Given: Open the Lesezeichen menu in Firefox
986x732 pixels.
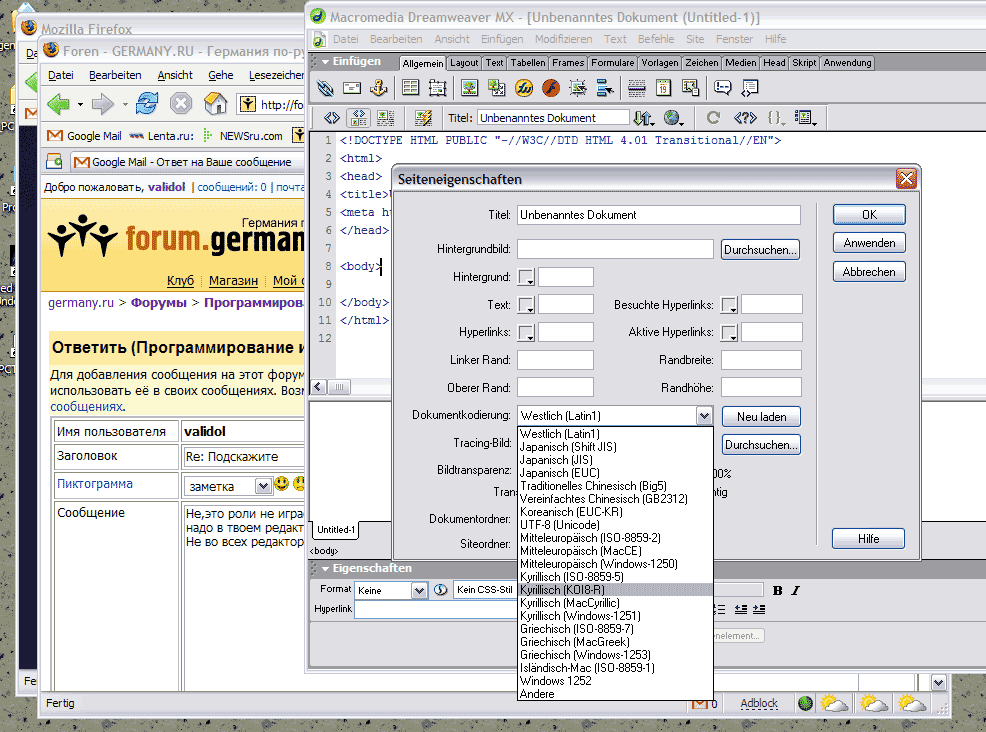Looking at the screenshot, I should pos(277,75).
